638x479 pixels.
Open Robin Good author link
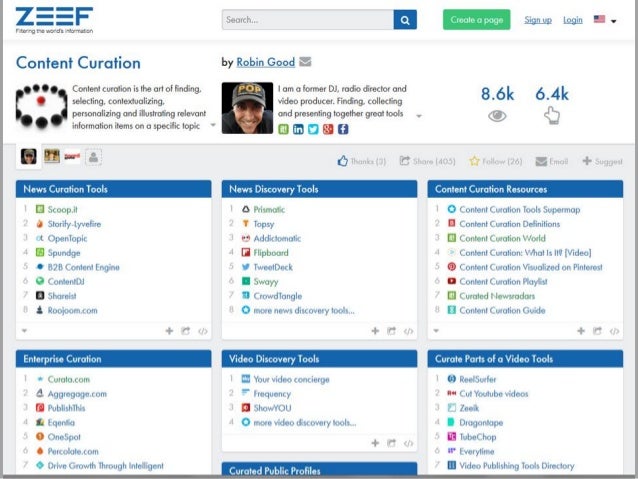[x=266, y=62]
